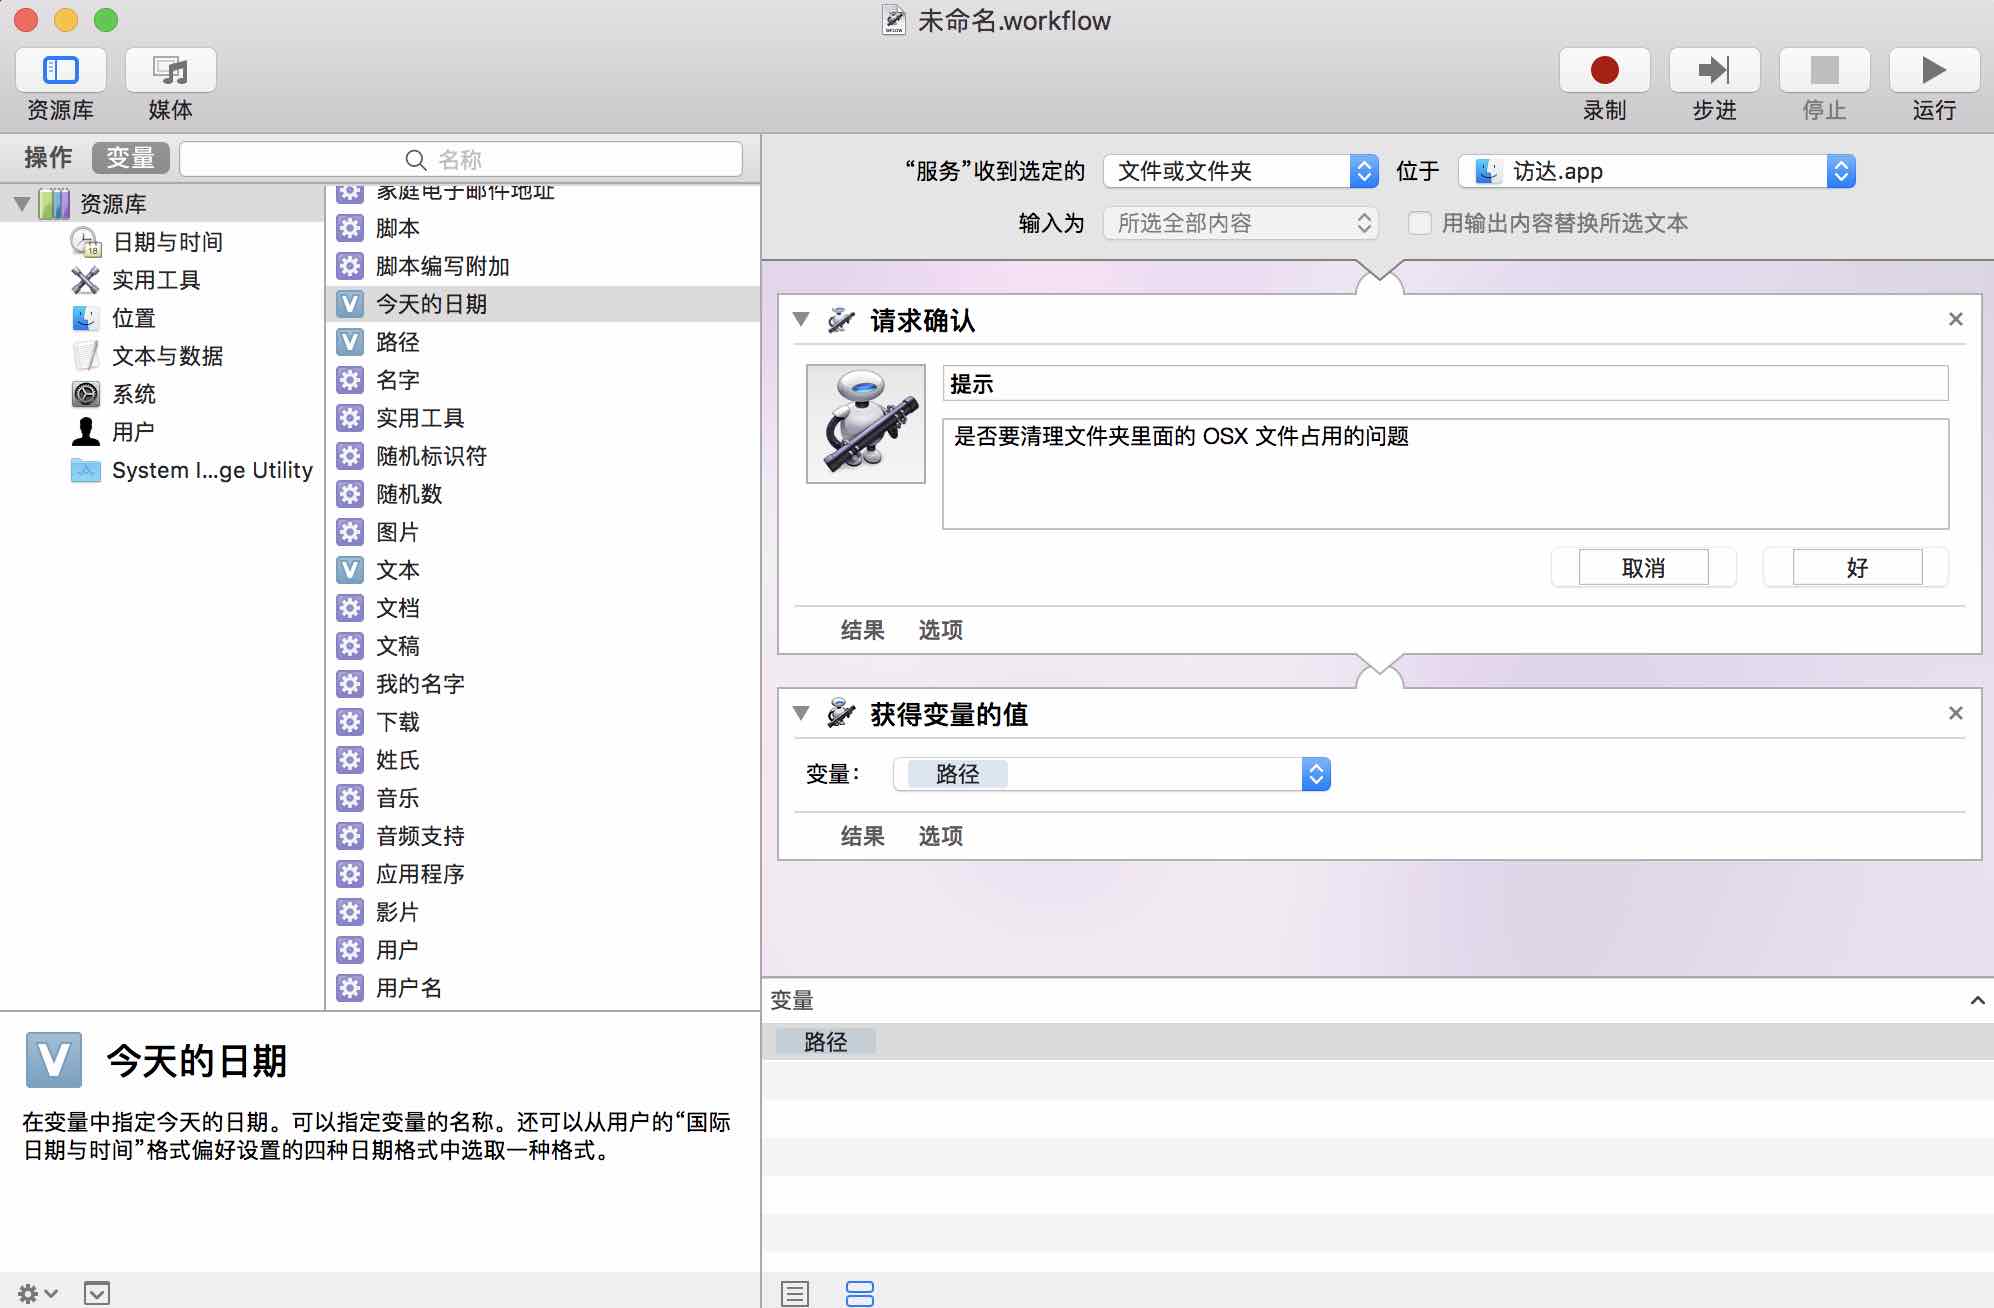Viewport: 1994px width, 1308px height.
Task: Click the Automator robot icon in 请求确认
Action: (x=865, y=423)
